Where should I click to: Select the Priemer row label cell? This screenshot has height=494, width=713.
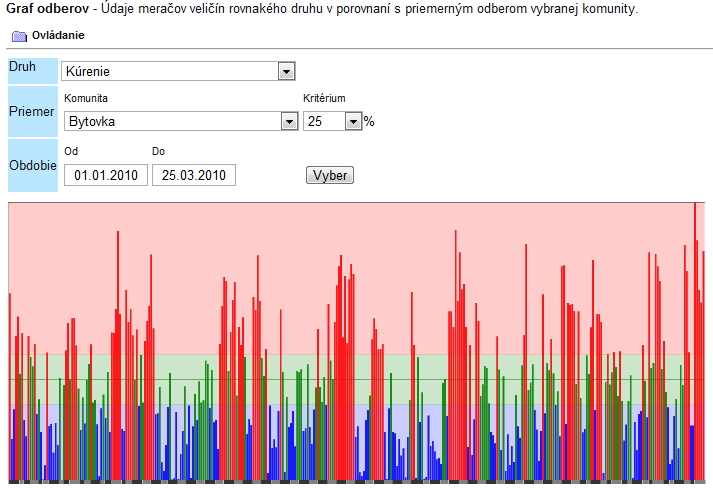coord(33,111)
